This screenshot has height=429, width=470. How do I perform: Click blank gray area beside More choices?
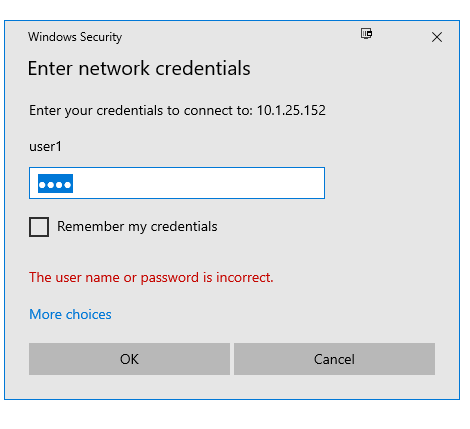pyautogui.click(x=267, y=314)
